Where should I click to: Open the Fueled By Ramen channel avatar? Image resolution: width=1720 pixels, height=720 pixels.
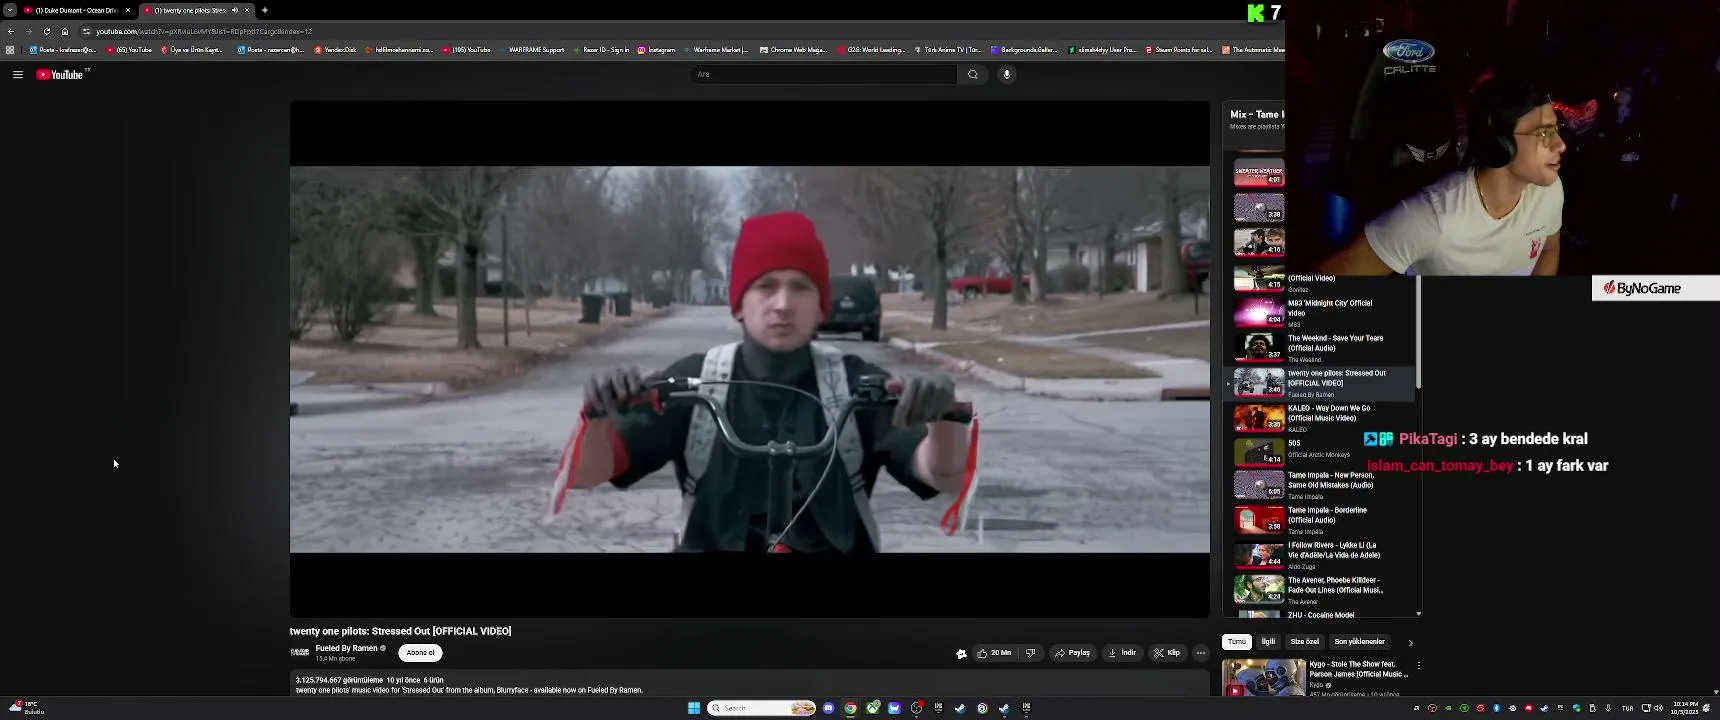(300, 652)
